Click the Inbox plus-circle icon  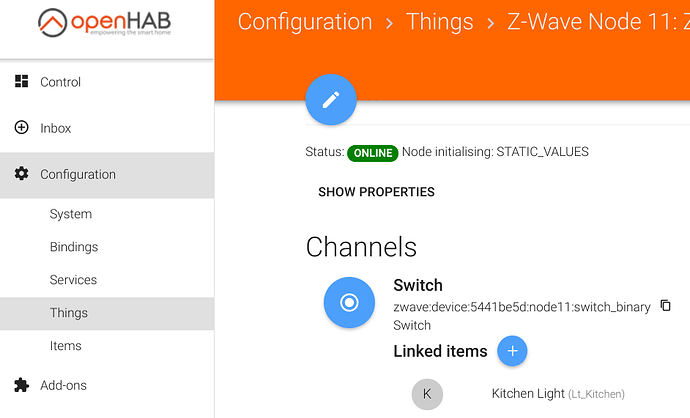pos(22,128)
